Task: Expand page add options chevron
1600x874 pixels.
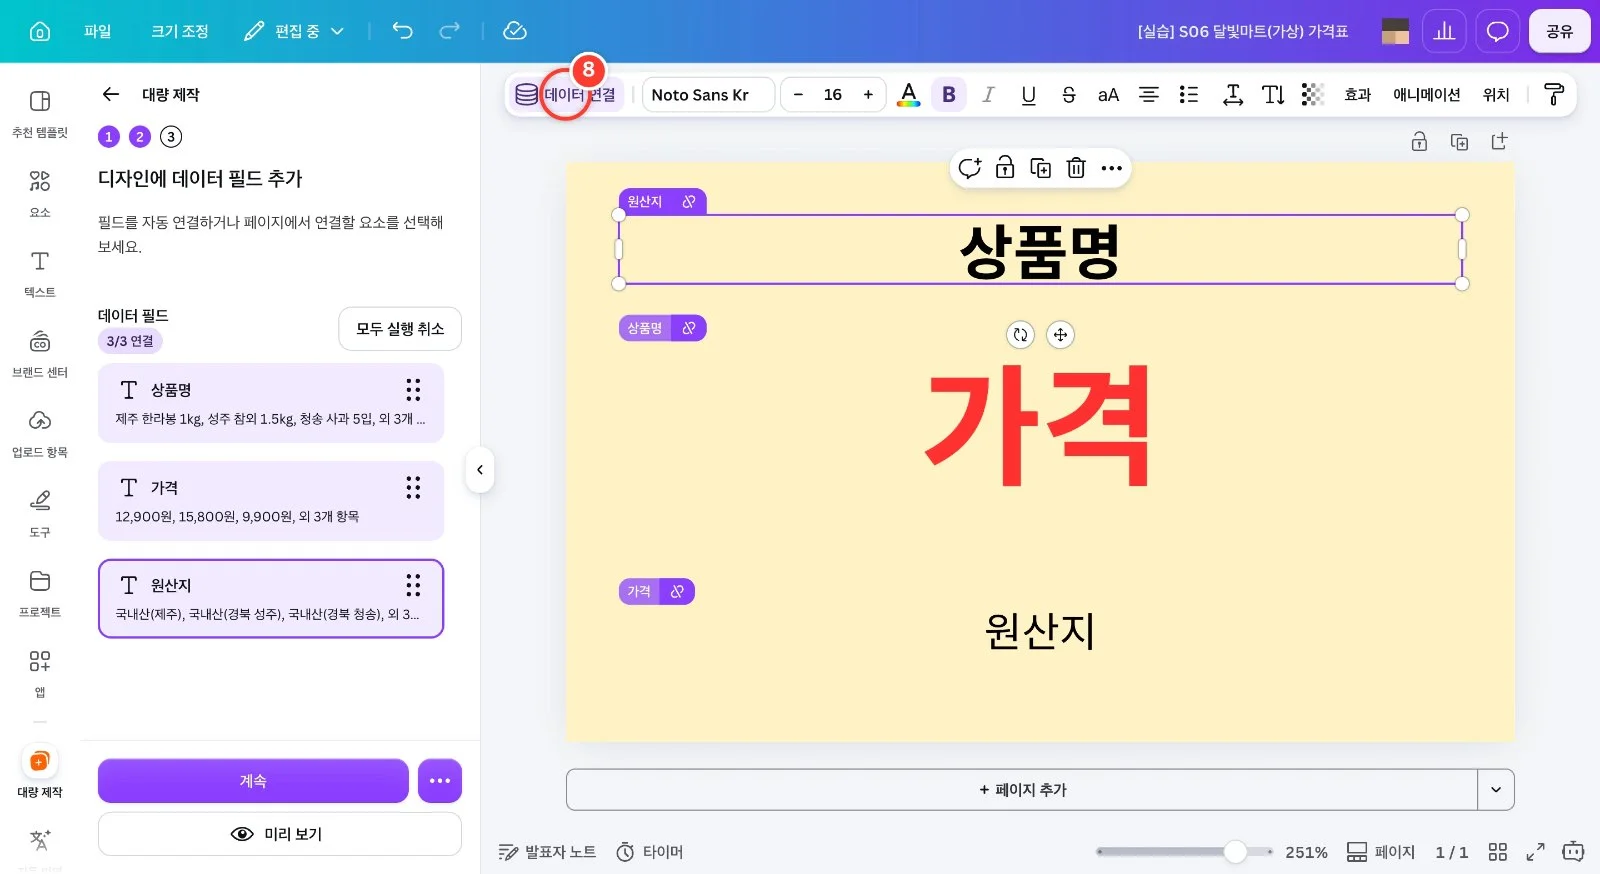Action: tap(1496, 790)
